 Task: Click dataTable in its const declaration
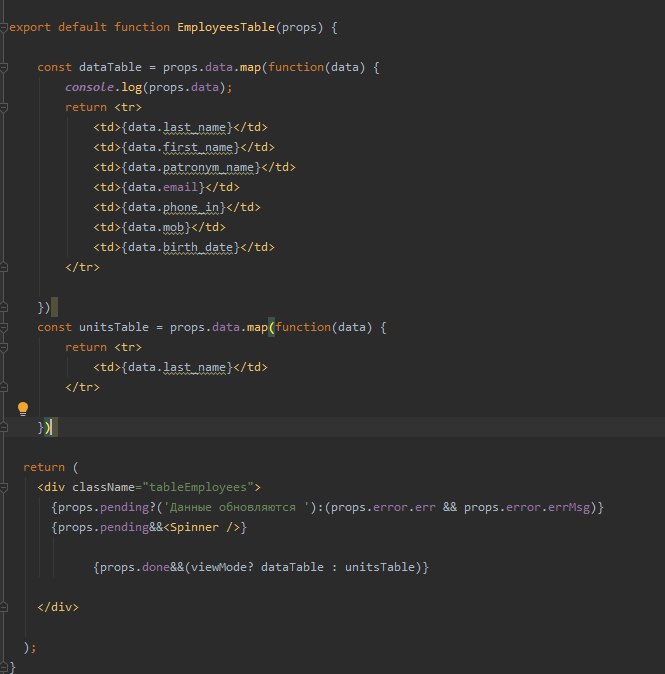[x=110, y=67]
